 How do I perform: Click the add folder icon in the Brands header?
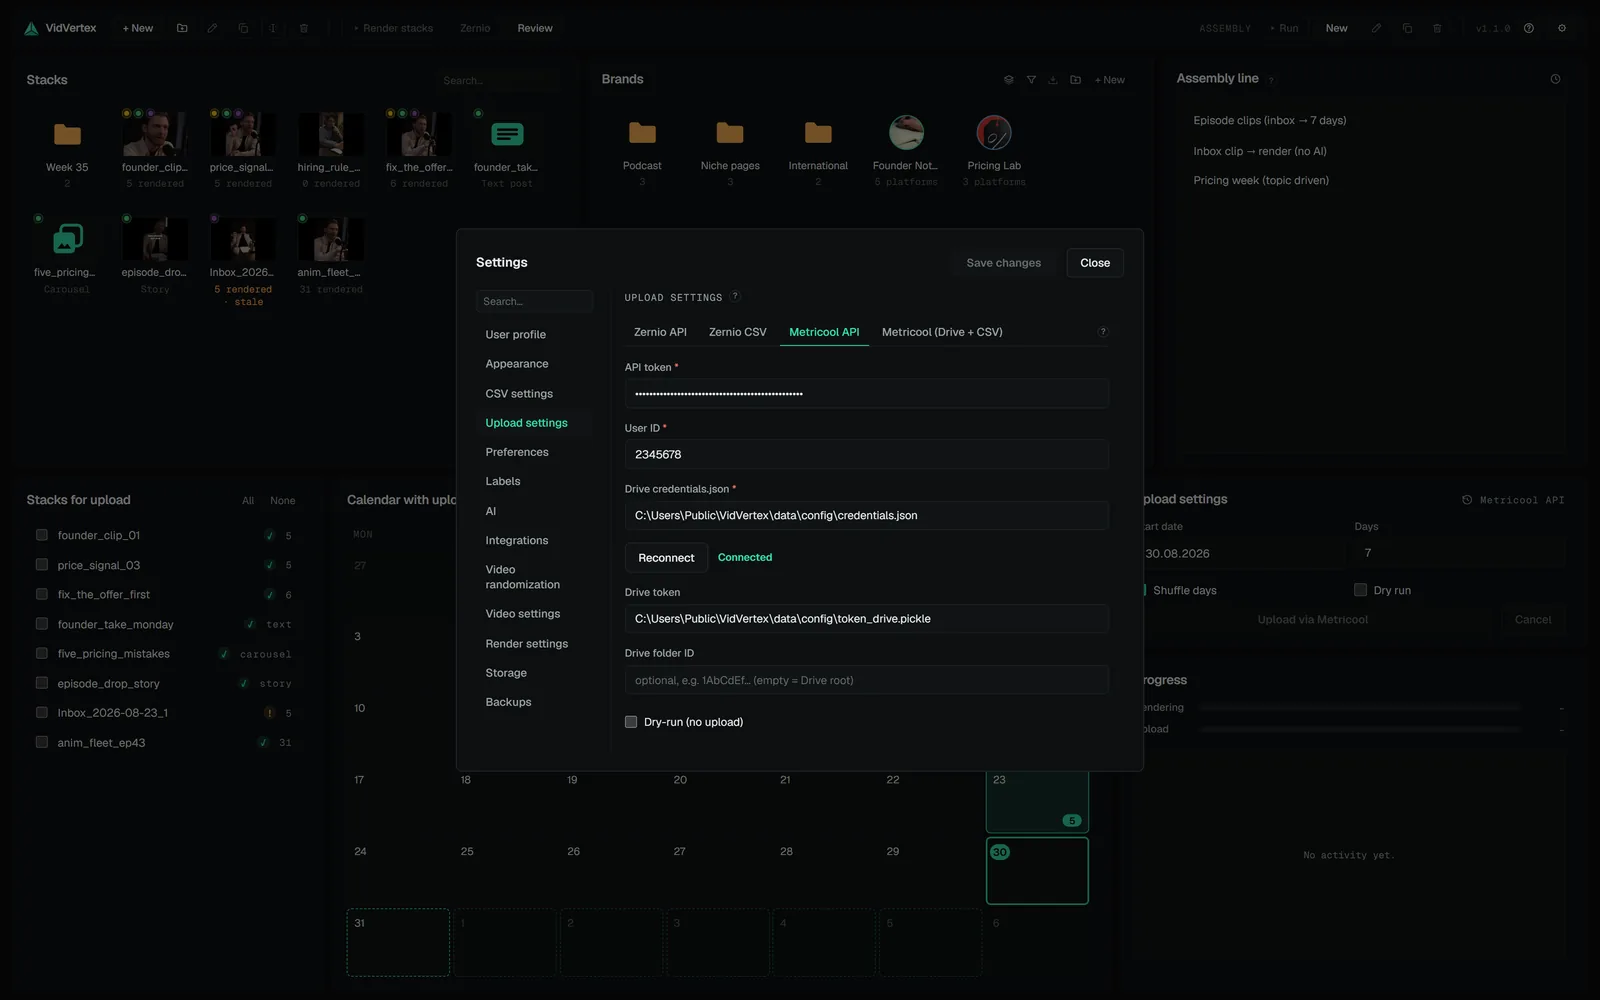pyautogui.click(x=1076, y=80)
